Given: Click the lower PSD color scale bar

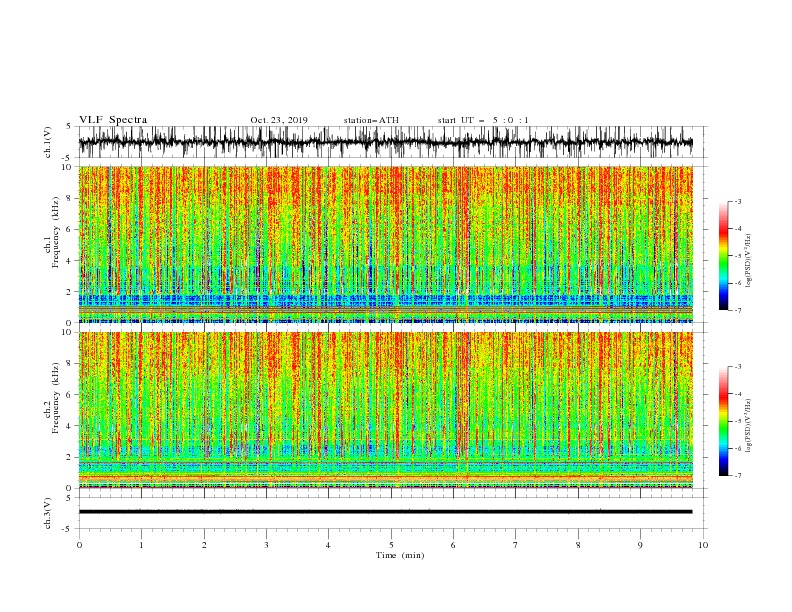Looking at the screenshot, I should point(723,421).
